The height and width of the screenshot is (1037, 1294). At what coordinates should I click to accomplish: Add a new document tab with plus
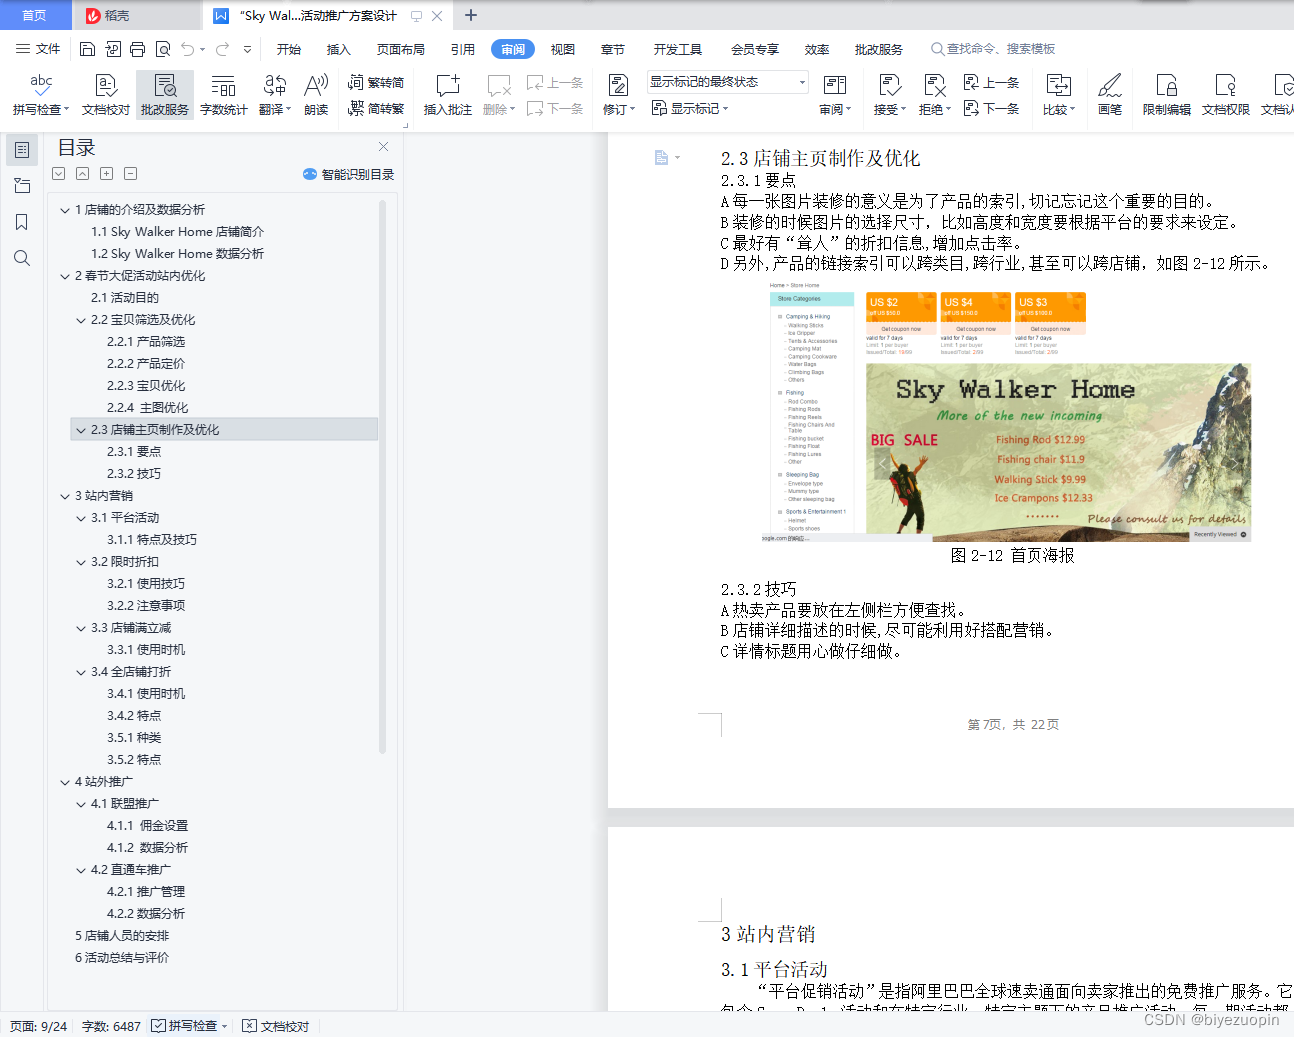pos(471,15)
